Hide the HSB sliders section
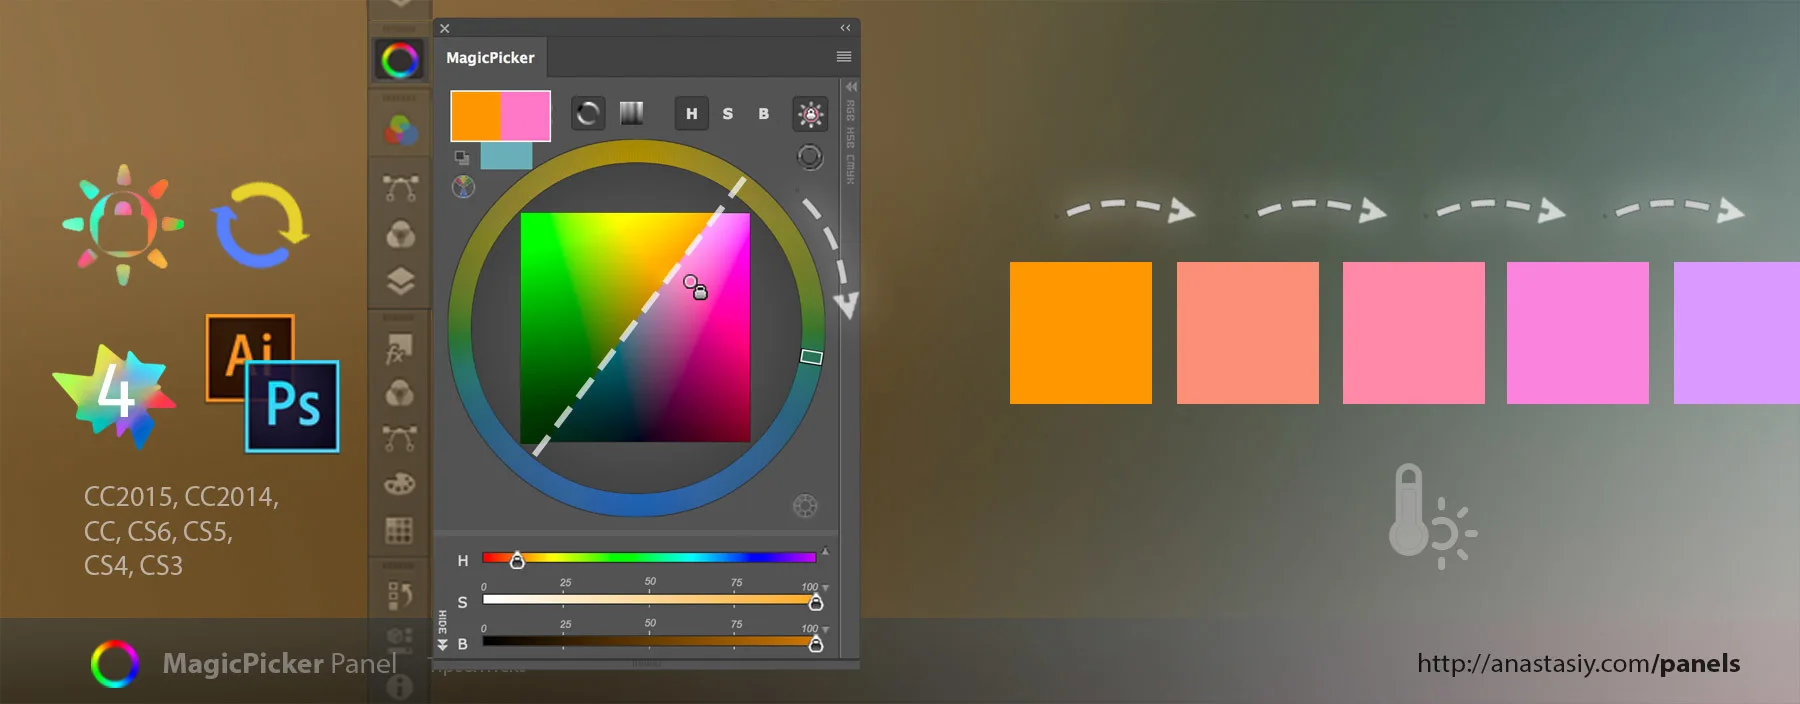1800x704 pixels. click(x=442, y=645)
